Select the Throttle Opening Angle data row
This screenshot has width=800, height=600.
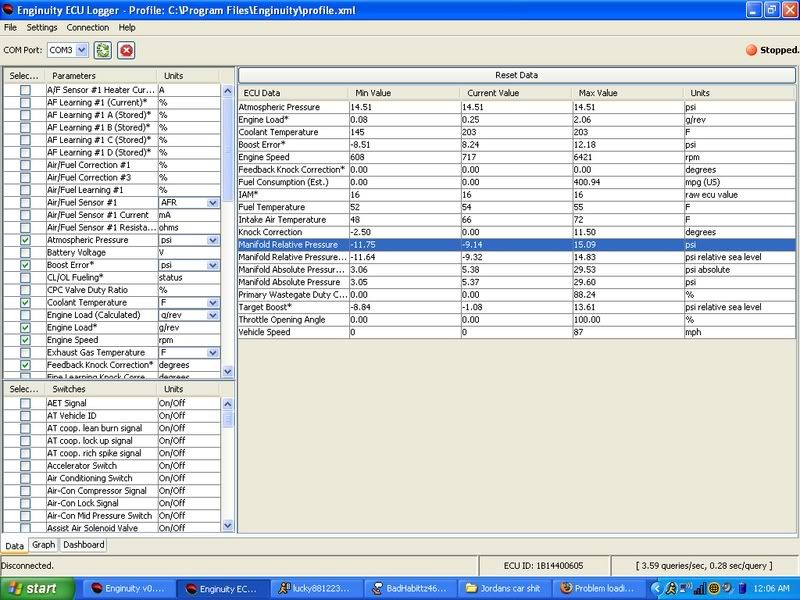pos(516,320)
